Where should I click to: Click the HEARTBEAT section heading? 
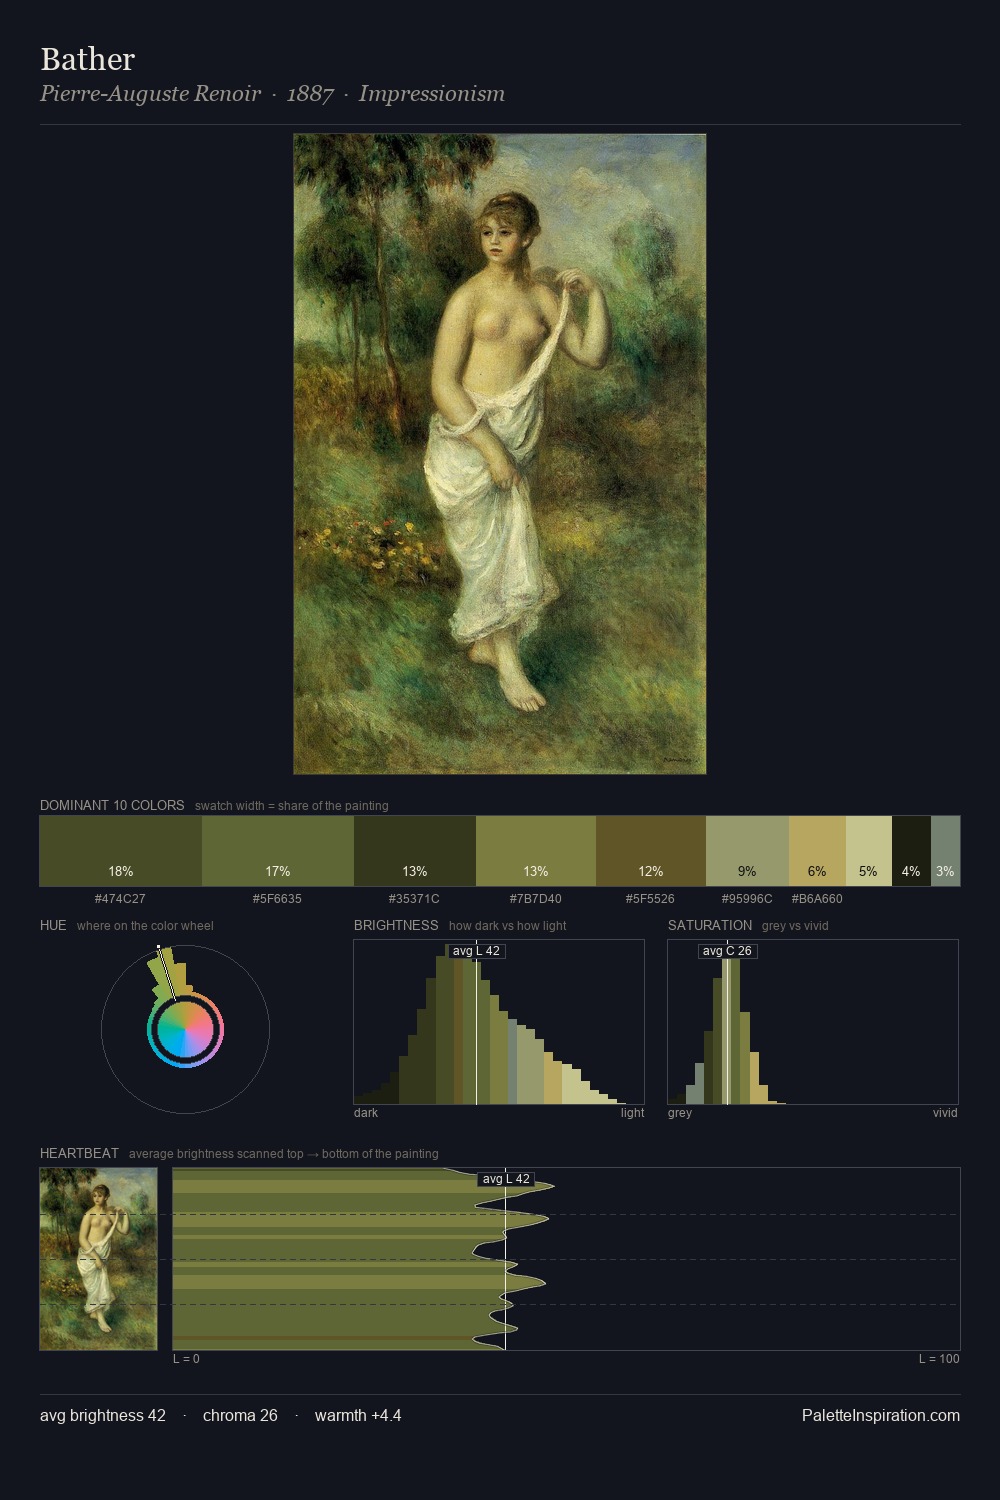click(79, 1154)
